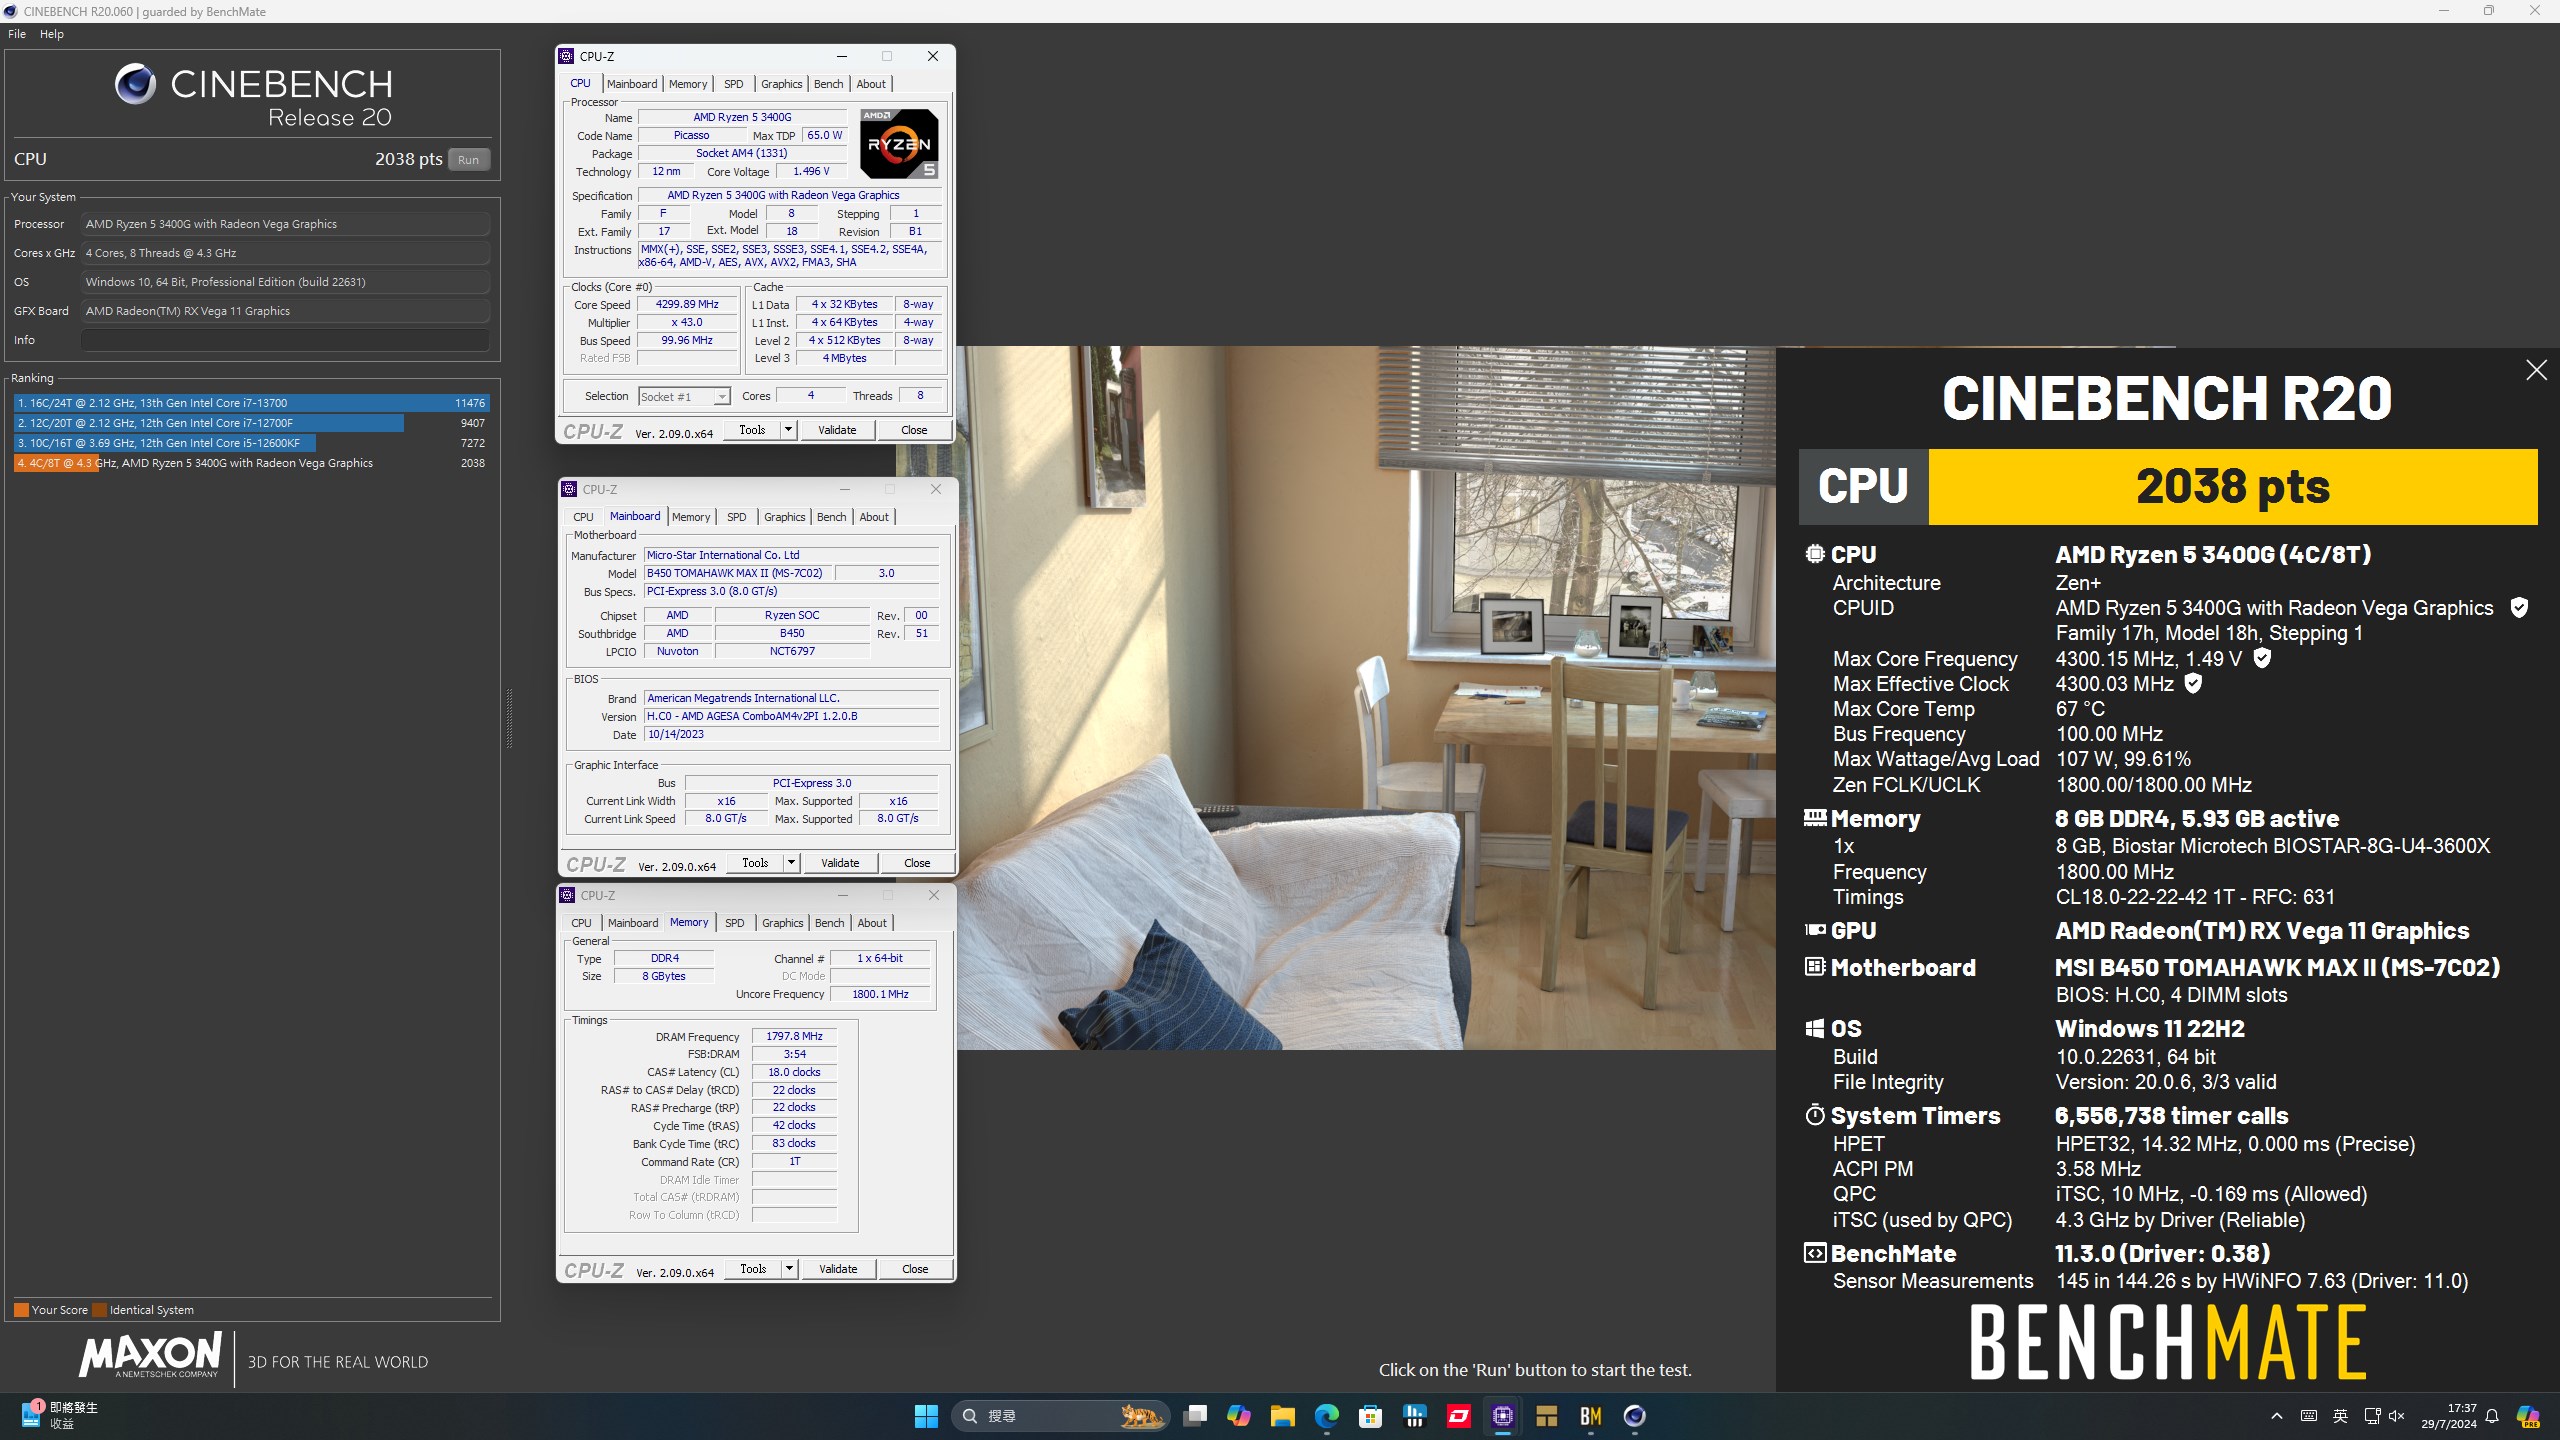Open the BenchMate BM taskbar icon
Image resolution: width=2560 pixels, height=1440 pixels.
1590,1416
